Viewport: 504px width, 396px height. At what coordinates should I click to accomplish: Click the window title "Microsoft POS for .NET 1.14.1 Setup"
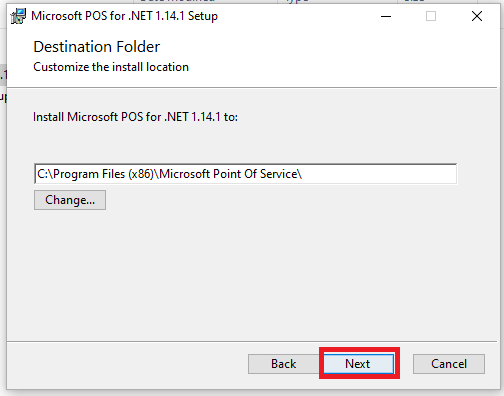pos(124,16)
